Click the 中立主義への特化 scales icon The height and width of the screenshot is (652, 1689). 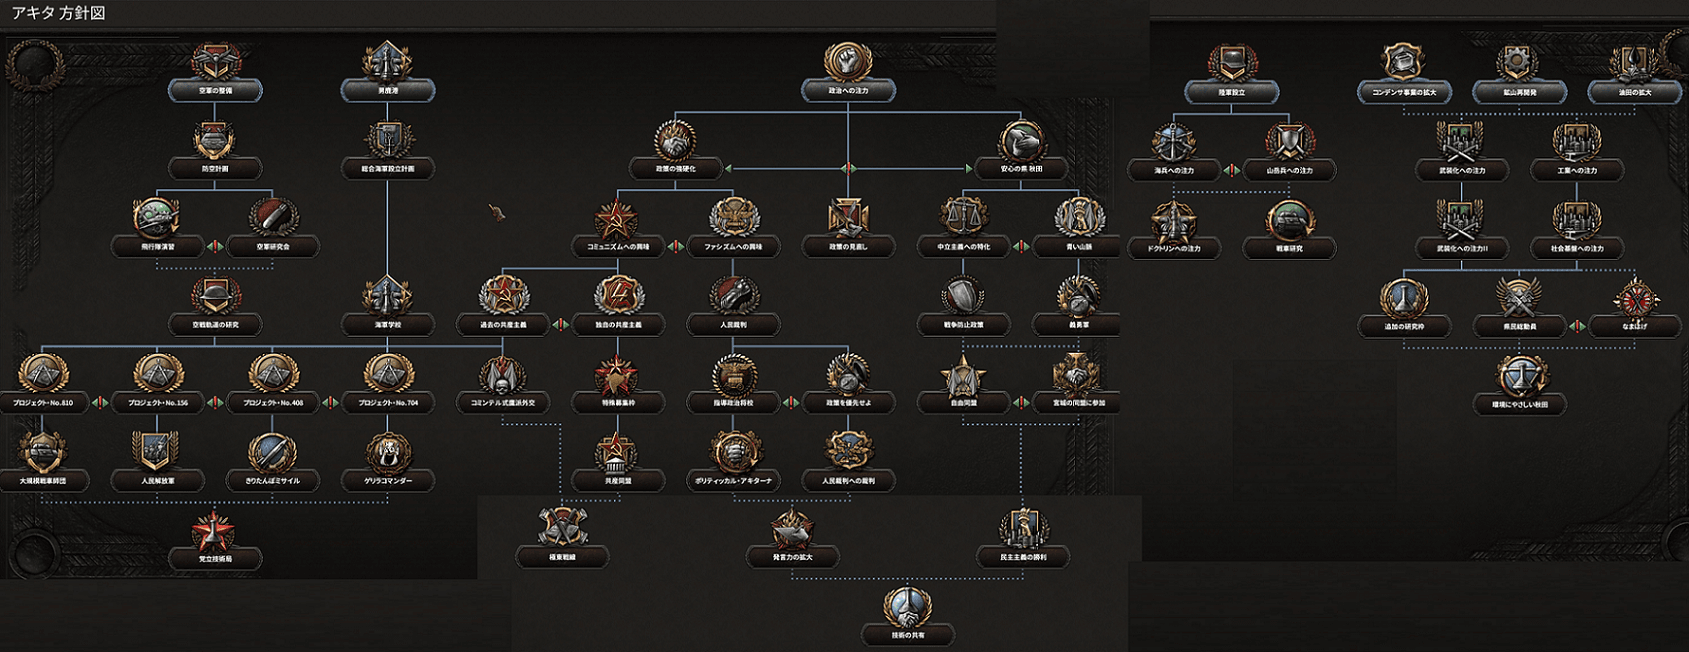click(963, 218)
